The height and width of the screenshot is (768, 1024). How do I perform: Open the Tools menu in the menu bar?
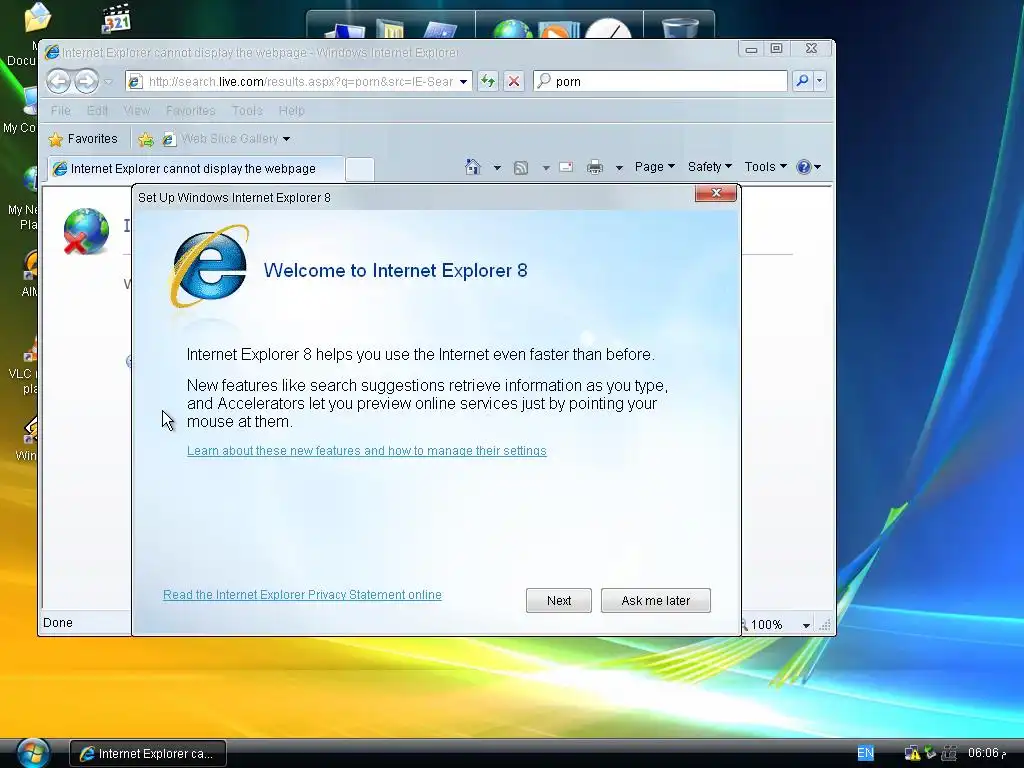pyautogui.click(x=247, y=110)
